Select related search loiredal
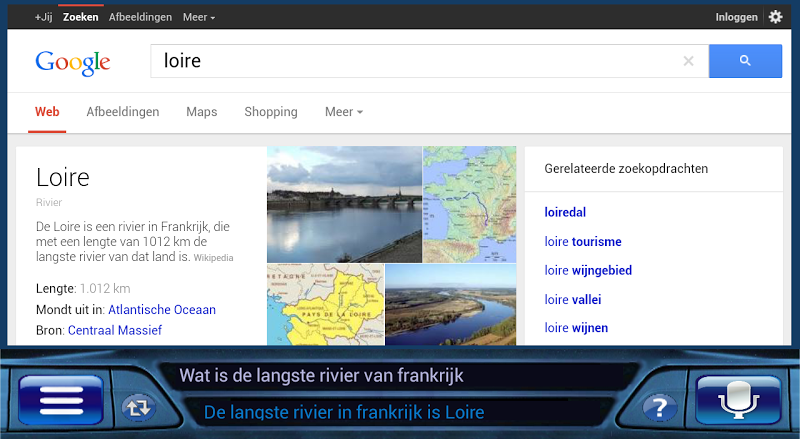 pos(565,212)
